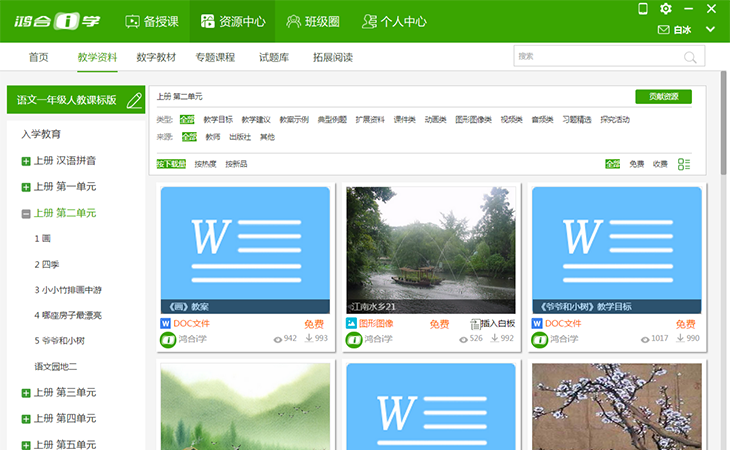The height and width of the screenshot is (450, 730).
Task: Filter source by 教师
Action: 213,137
